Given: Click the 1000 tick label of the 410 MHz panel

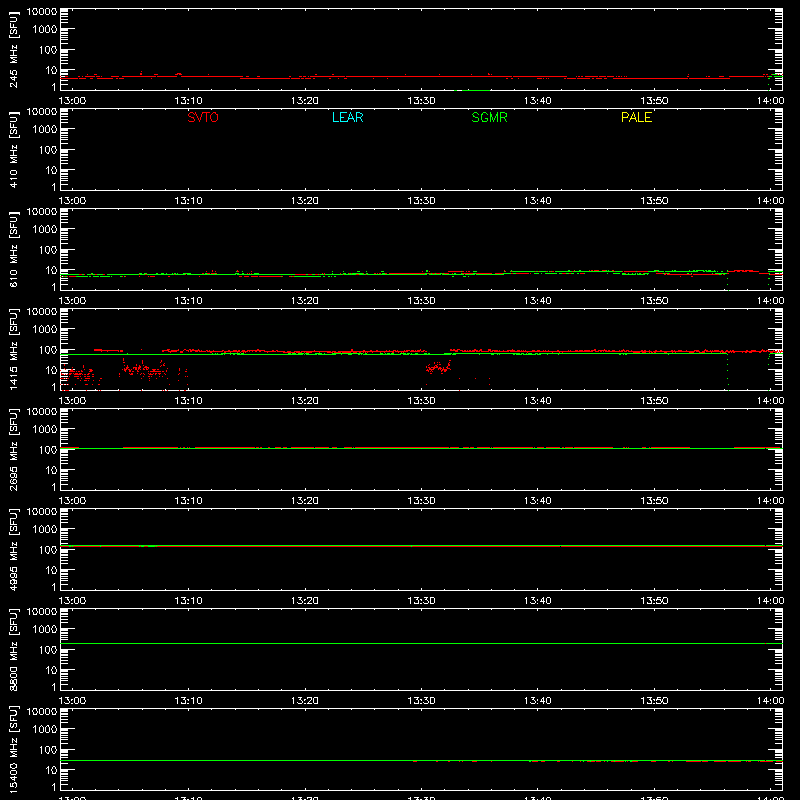Looking at the screenshot, I should pos(45,129).
